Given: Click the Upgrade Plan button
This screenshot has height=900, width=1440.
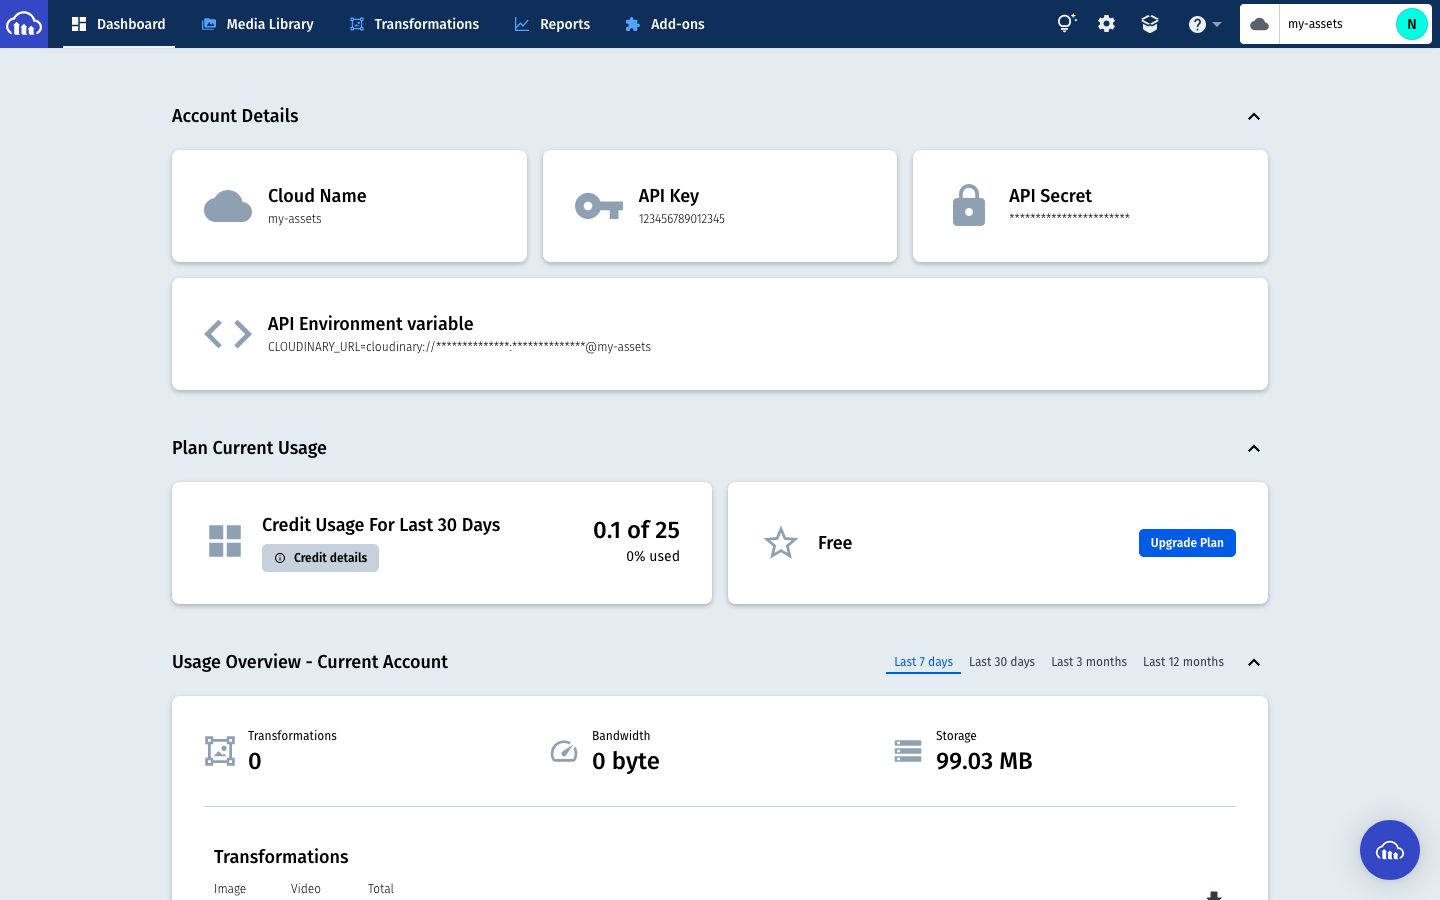Looking at the screenshot, I should [x=1187, y=542].
